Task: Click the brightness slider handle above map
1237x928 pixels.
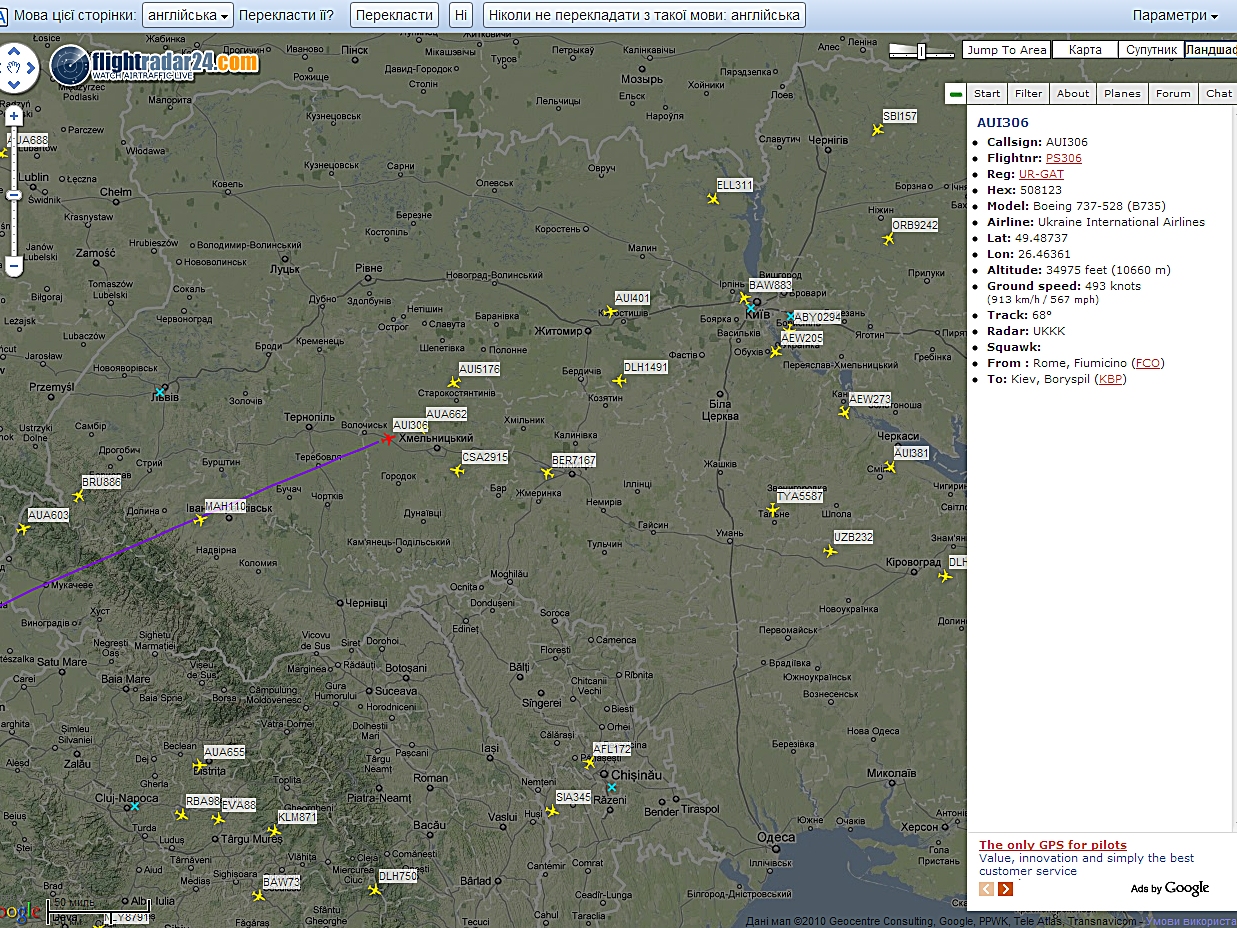Action: pos(921,51)
